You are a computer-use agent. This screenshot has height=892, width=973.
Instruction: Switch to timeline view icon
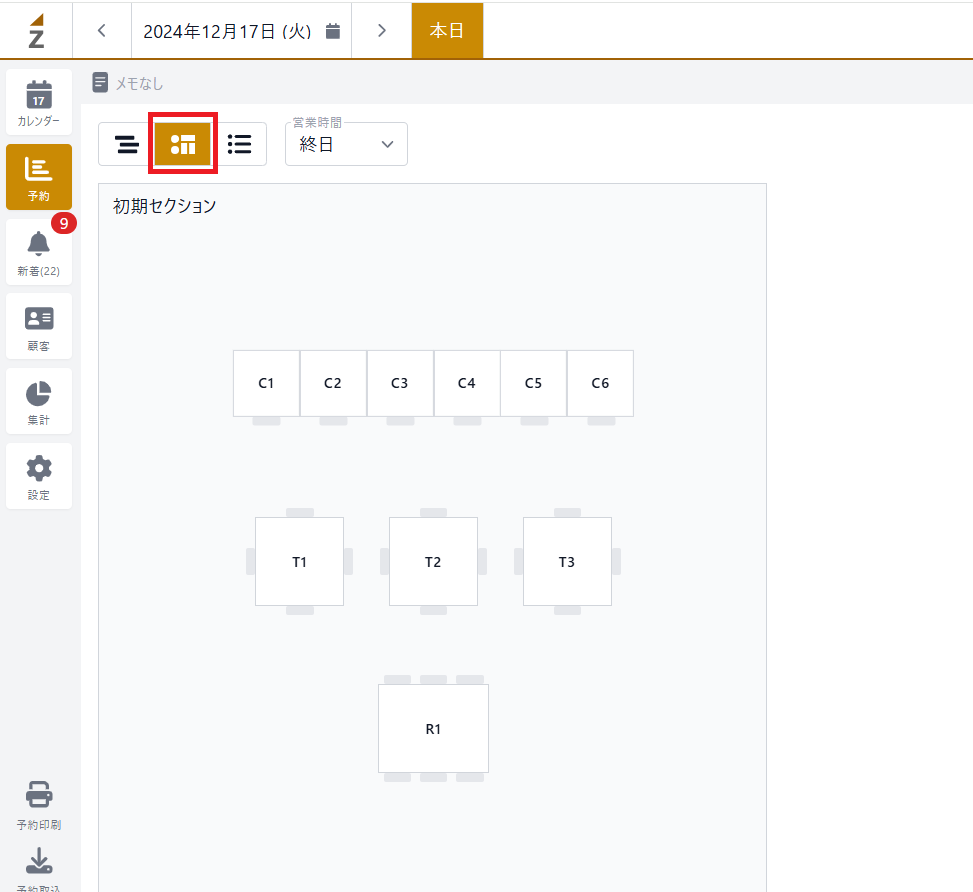127,144
